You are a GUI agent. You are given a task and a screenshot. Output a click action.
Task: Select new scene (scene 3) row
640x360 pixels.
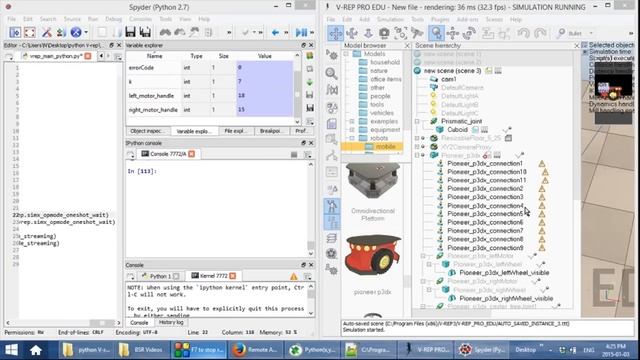coord(452,71)
